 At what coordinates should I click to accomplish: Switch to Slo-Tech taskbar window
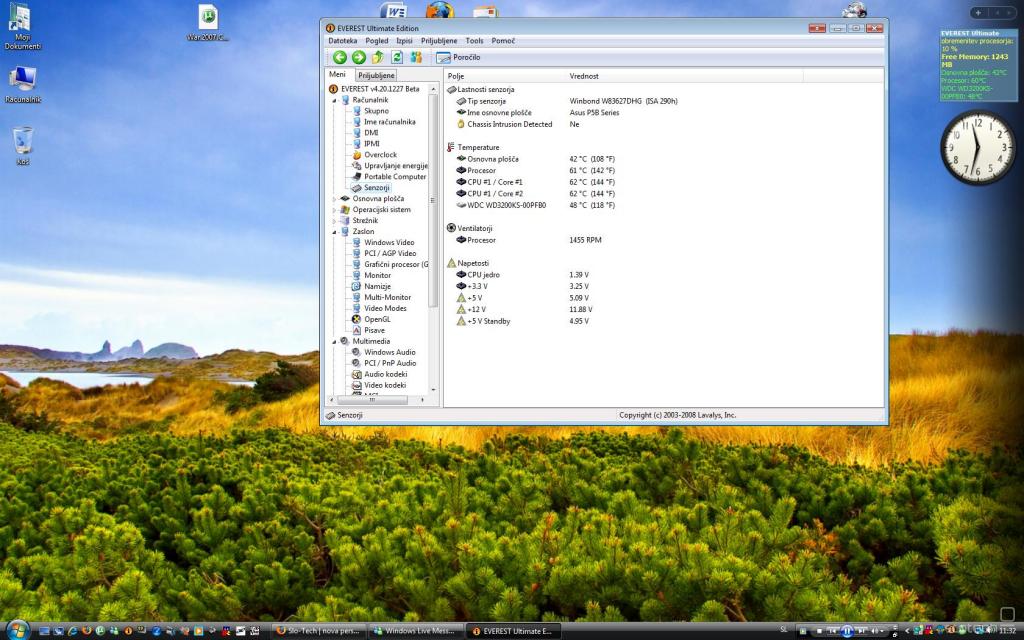(x=318, y=631)
